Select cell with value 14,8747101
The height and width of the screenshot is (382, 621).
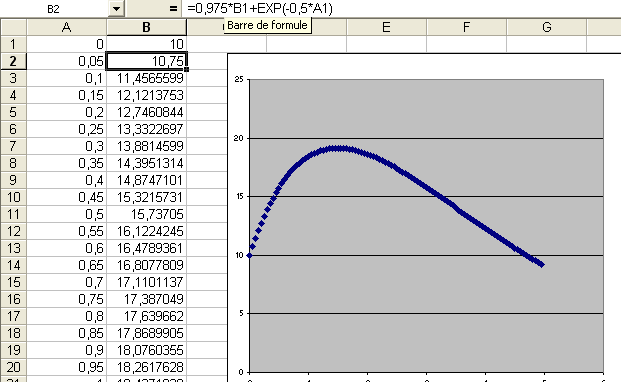147,180
